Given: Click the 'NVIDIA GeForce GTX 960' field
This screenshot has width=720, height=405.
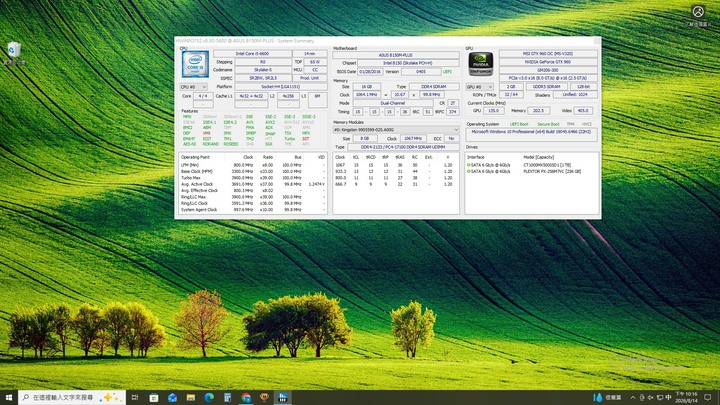Looking at the screenshot, I should 548,62.
